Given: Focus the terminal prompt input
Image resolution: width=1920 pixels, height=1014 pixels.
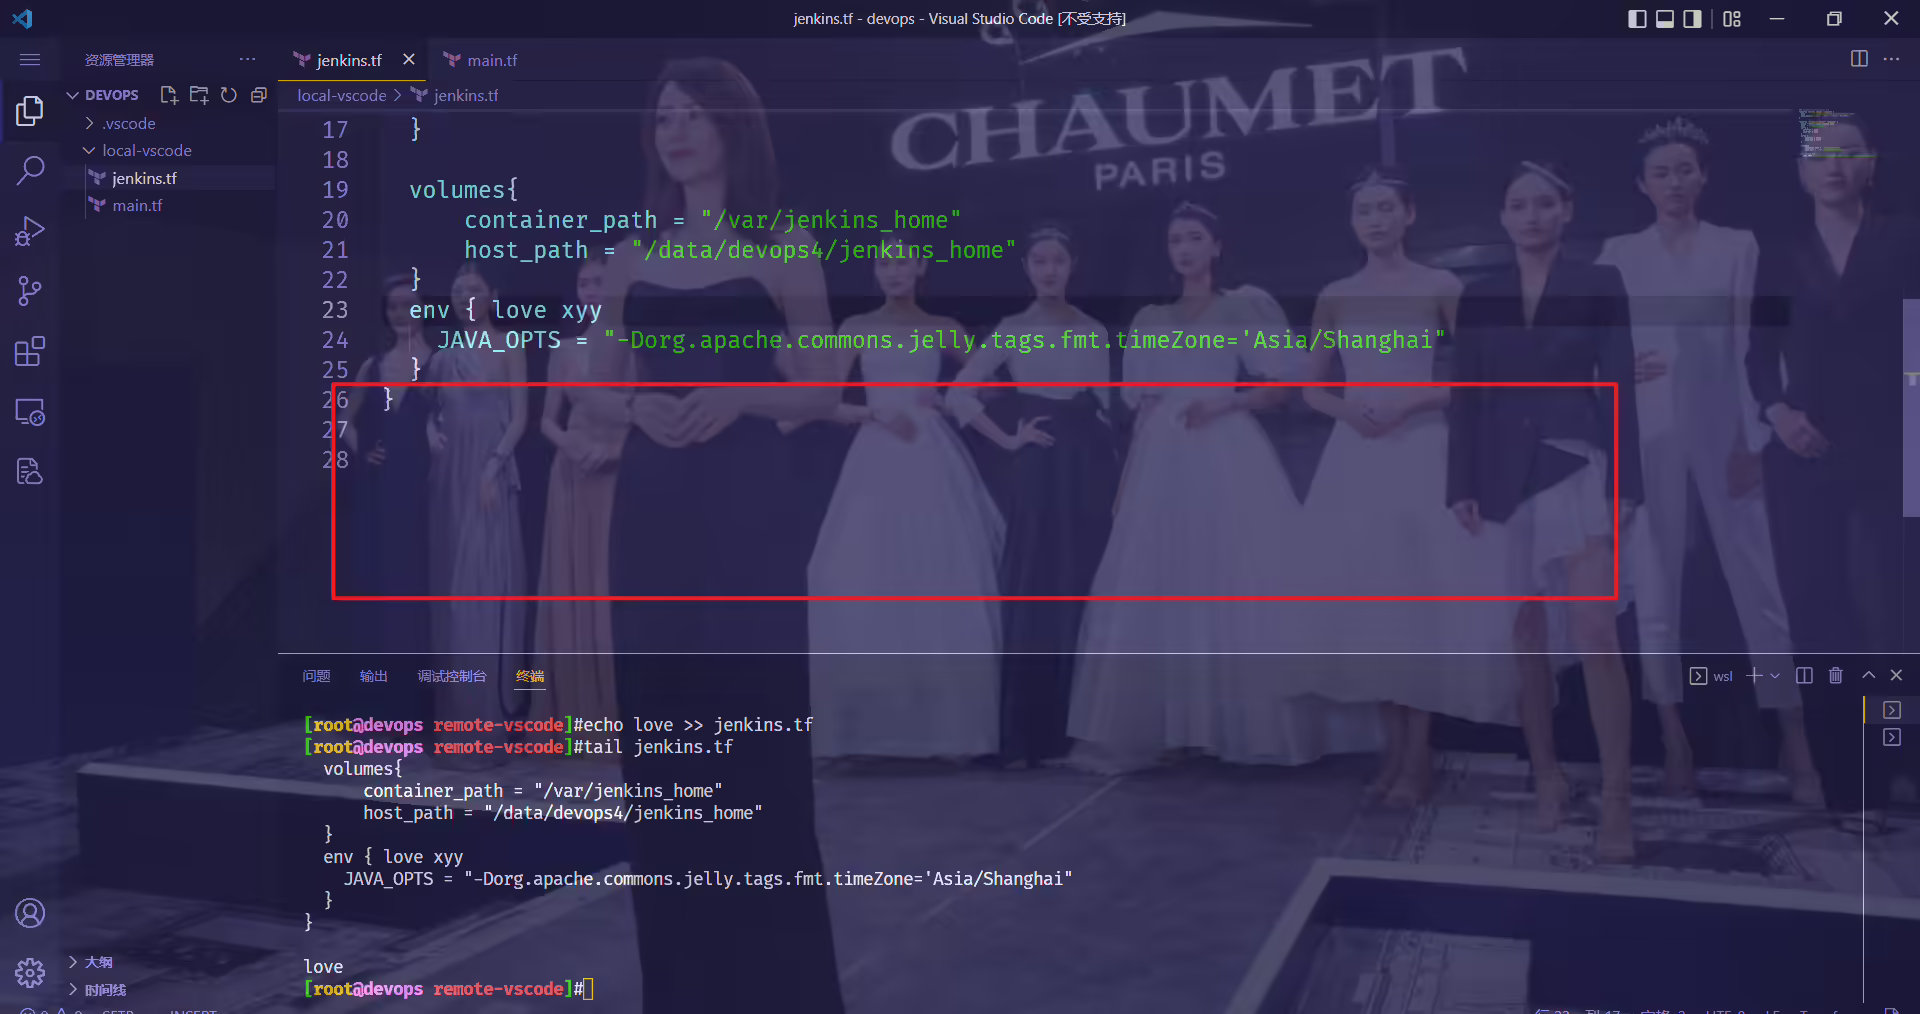Looking at the screenshot, I should pyautogui.click(x=589, y=989).
